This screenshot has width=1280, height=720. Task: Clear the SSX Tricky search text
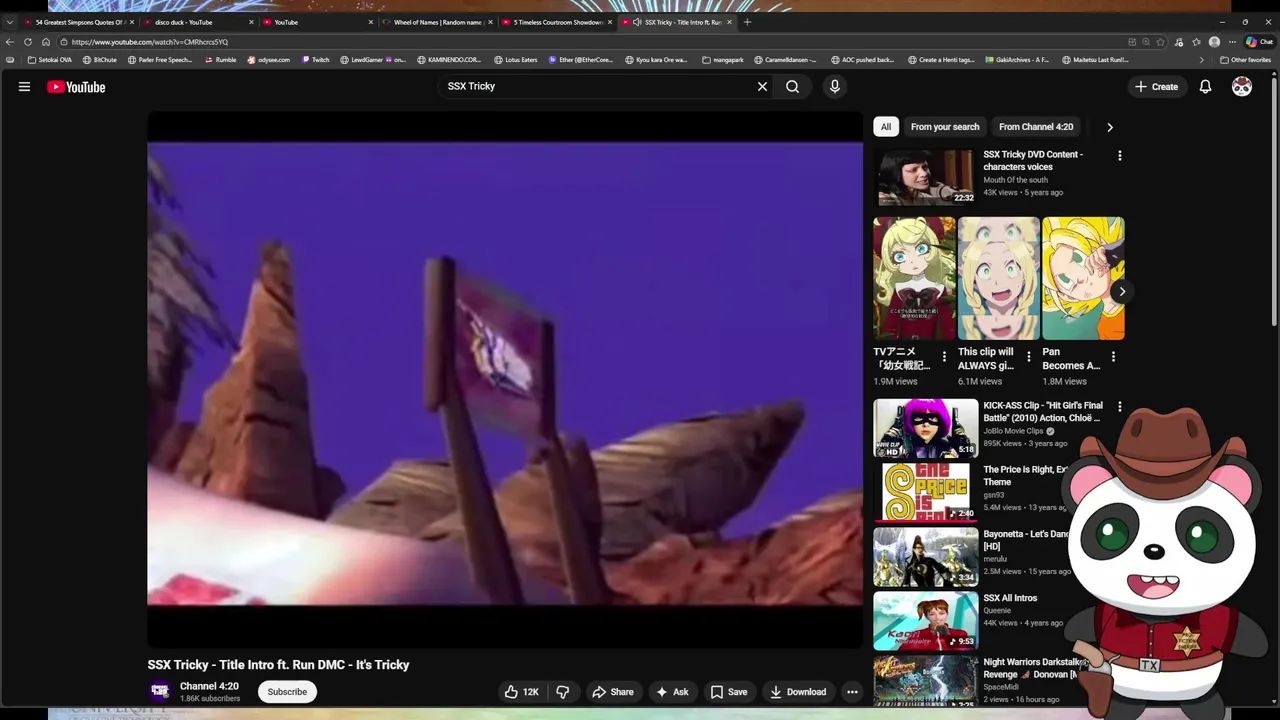coord(762,87)
